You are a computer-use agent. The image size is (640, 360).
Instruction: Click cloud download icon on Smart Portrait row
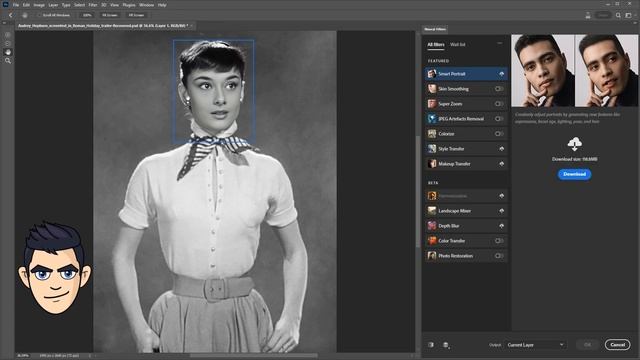pos(501,74)
